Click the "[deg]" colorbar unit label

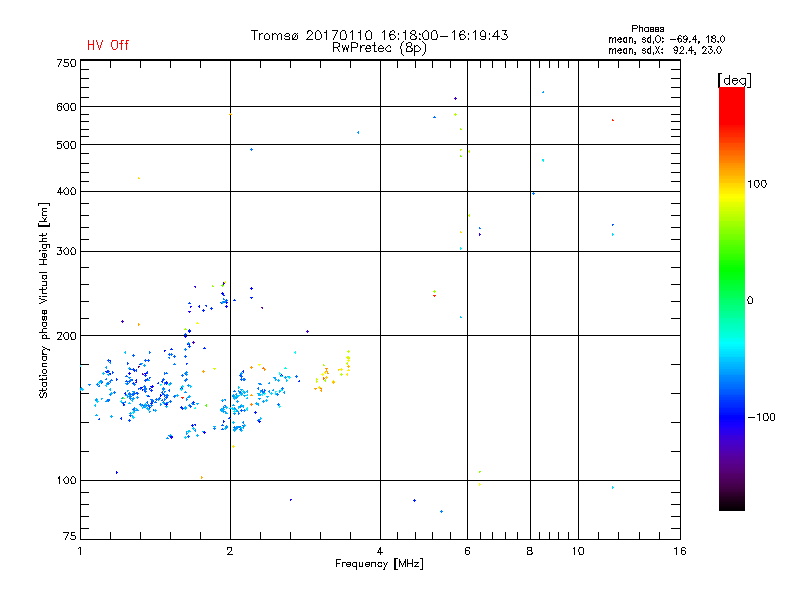coord(734,80)
